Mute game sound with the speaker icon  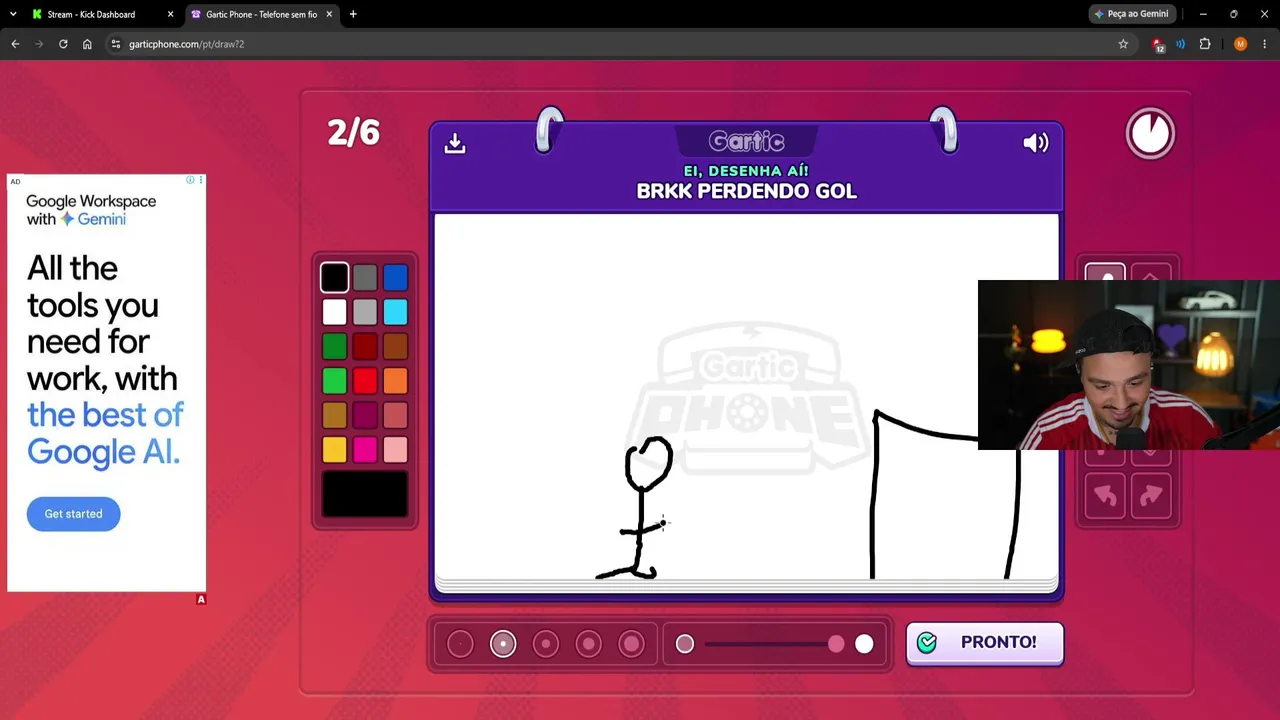[1036, 143]
